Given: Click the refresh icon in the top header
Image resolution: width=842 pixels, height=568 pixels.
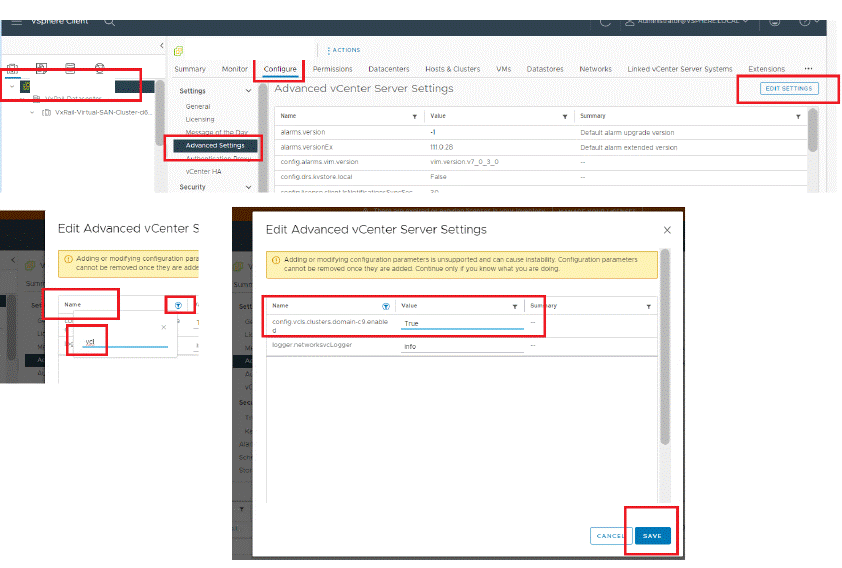Looking at the screenshot, I should pyautogui.click(x=605, y=23).
